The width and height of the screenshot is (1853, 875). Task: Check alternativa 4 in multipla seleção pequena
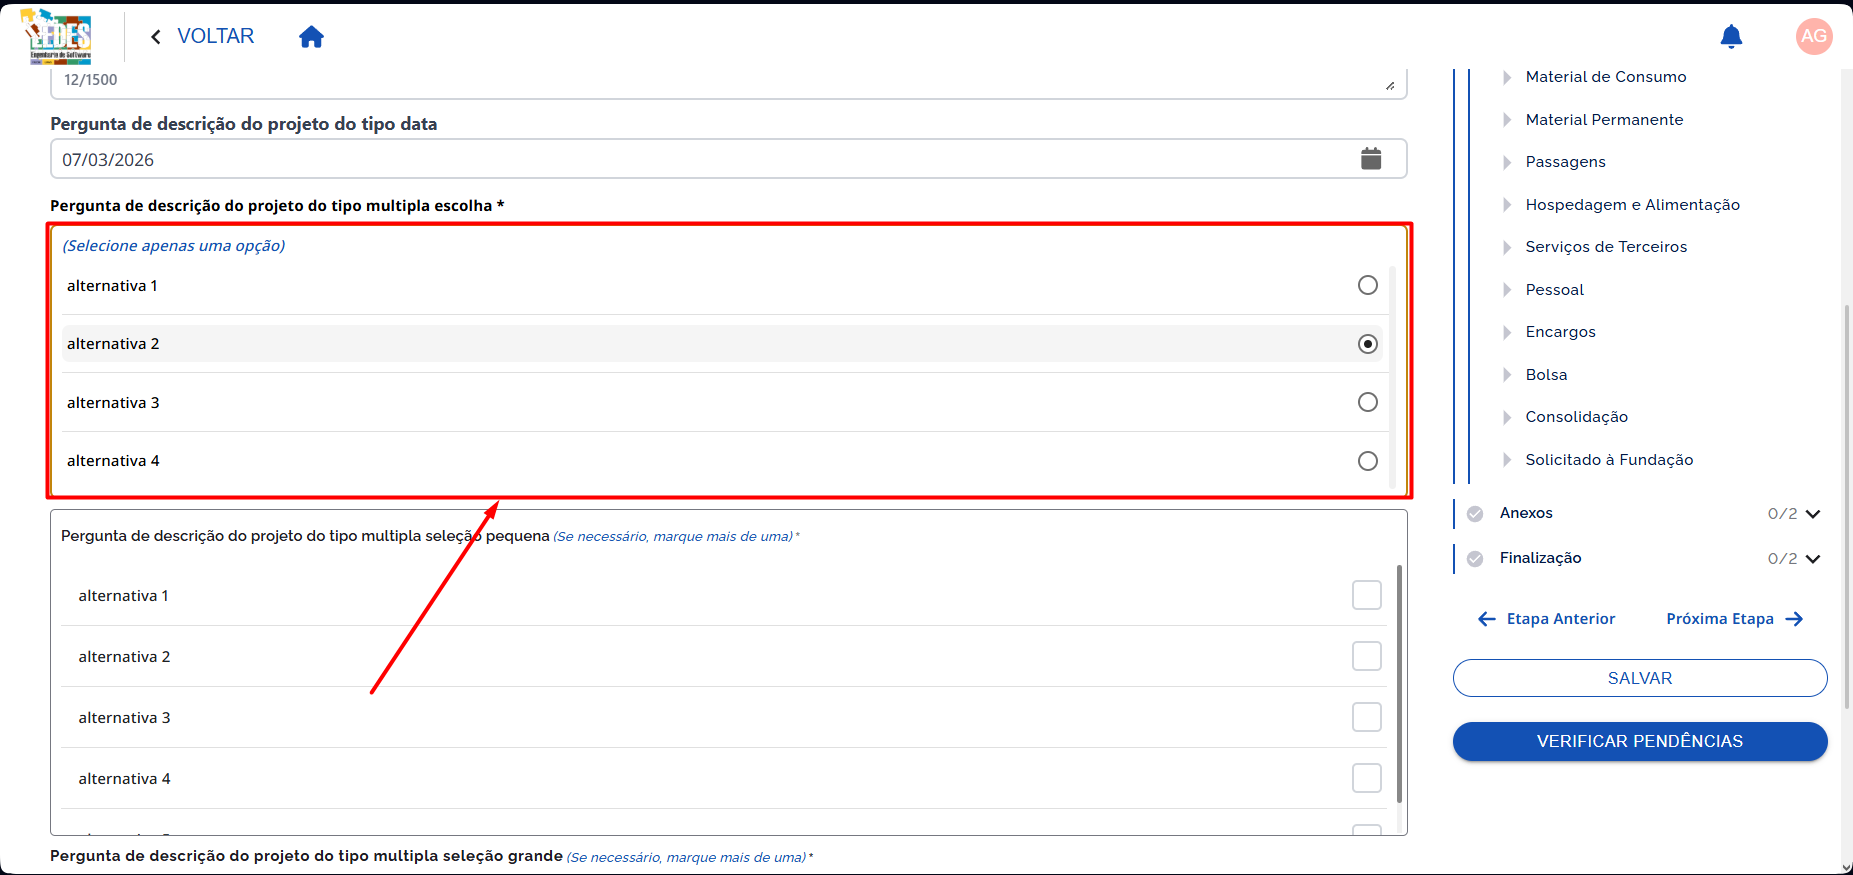1367,778
